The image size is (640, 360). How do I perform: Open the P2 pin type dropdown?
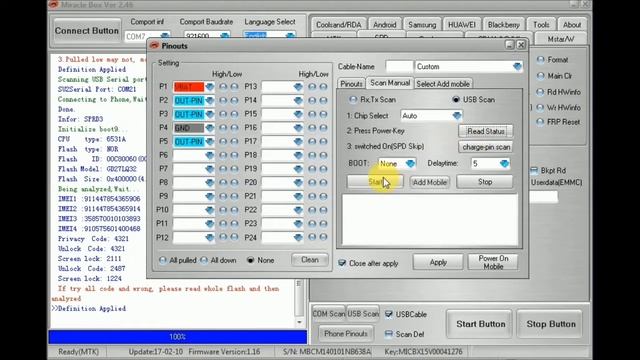[x=210, y=100]
